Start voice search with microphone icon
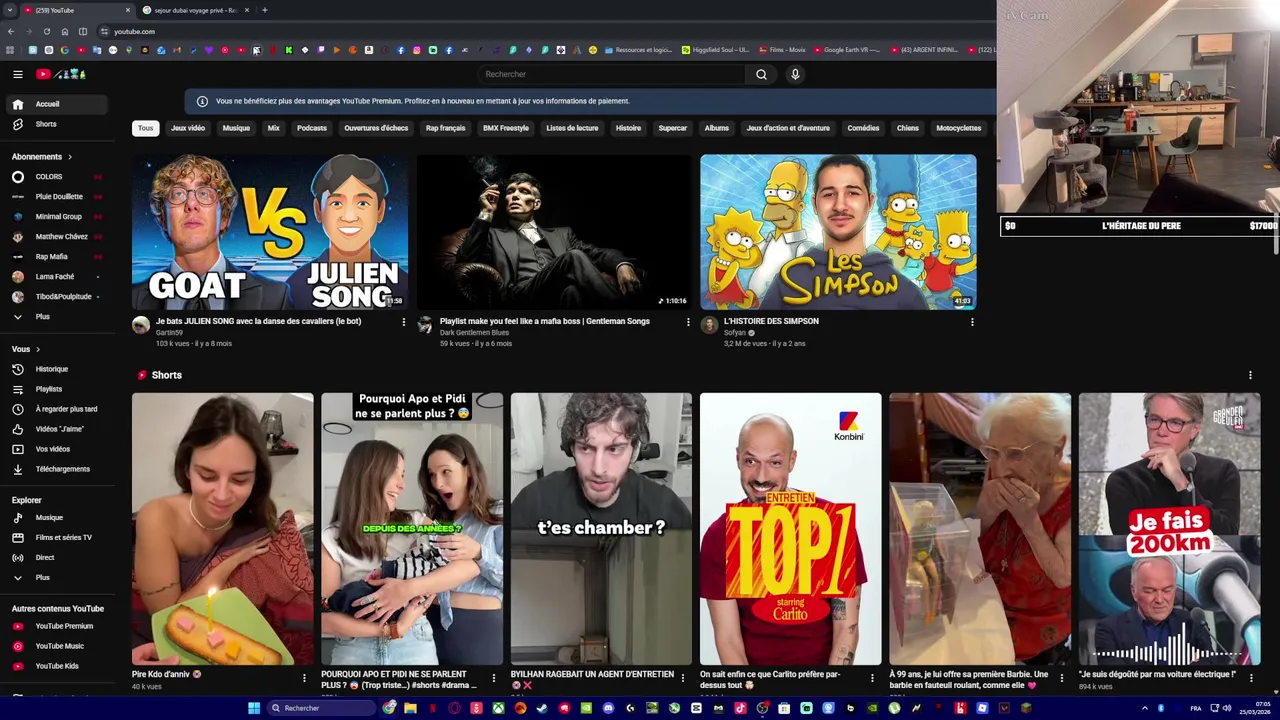 point(795,74)
